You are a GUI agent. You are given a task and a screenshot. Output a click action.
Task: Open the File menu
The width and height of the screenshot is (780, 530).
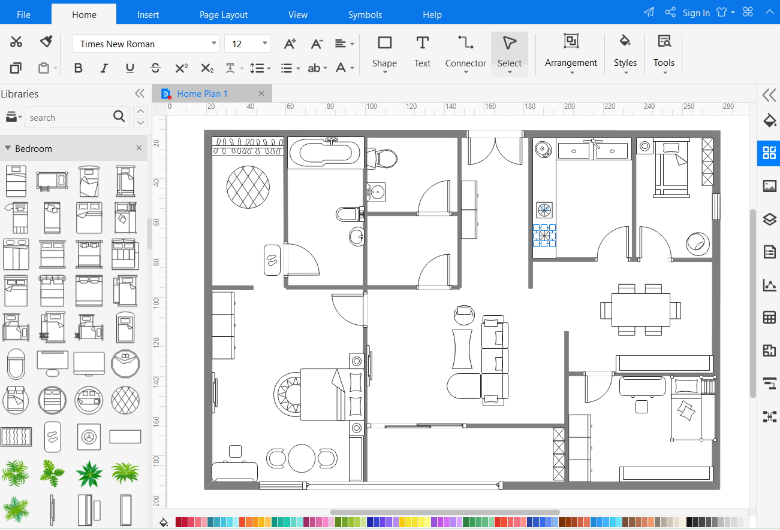tap(23, 14)
